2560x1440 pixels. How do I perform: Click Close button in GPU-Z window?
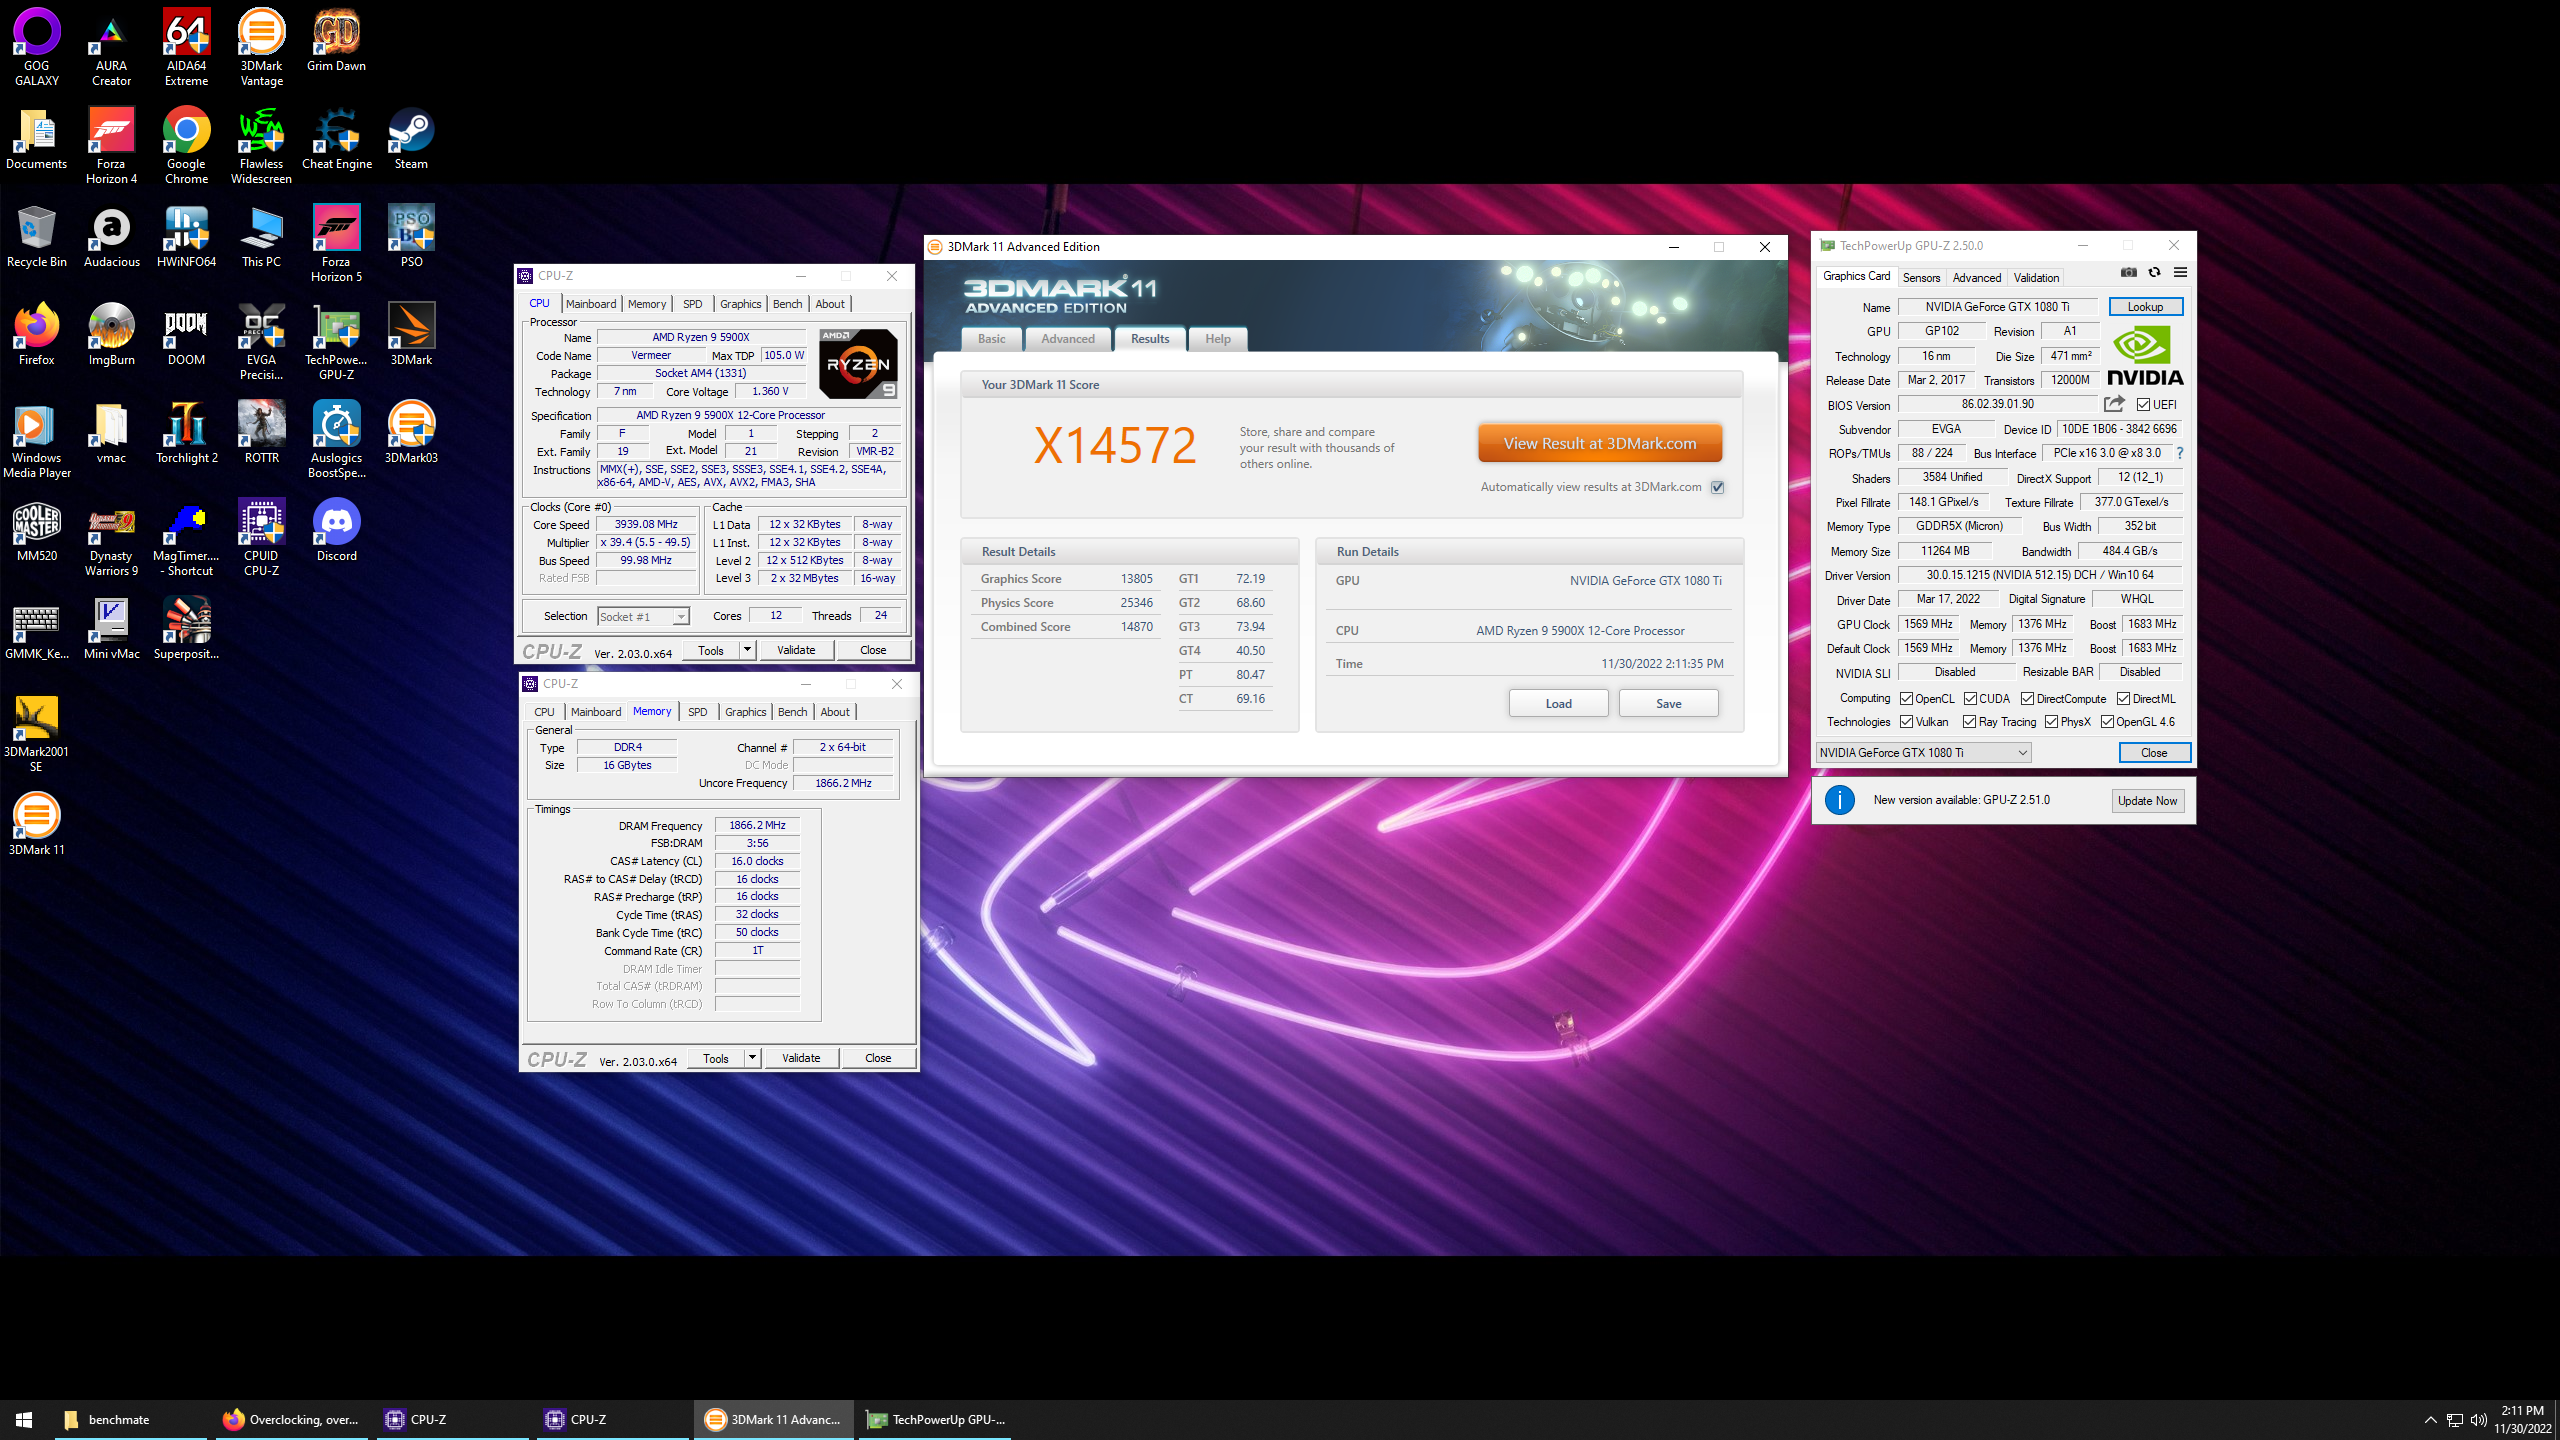tap(2154, 753)
